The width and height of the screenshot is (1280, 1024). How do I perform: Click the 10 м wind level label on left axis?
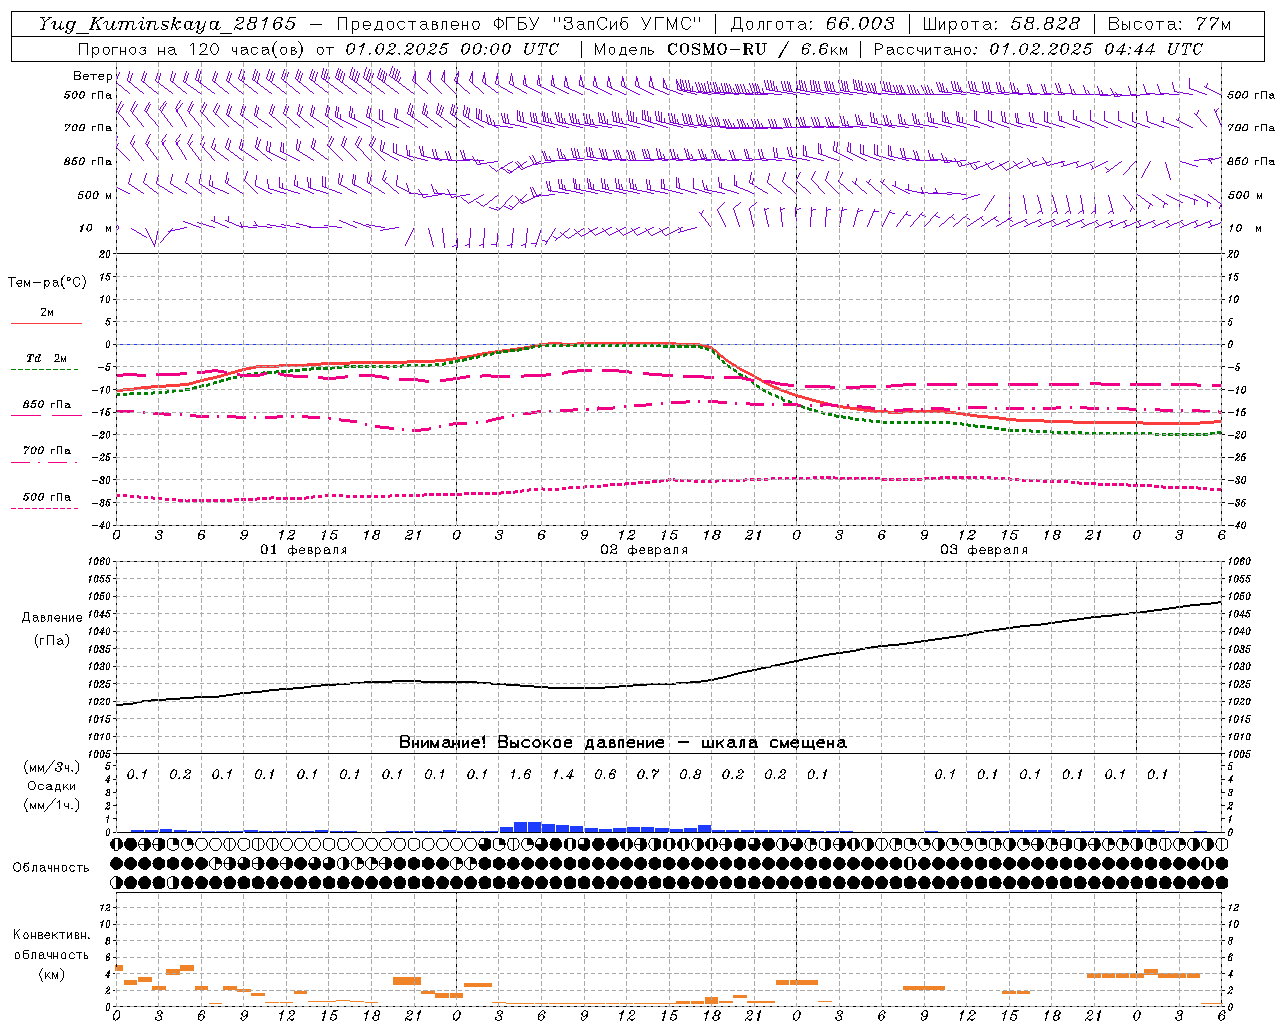click(x=97, y=228)
